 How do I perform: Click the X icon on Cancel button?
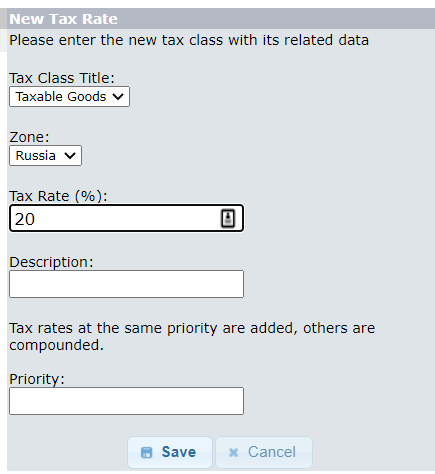tap(234, 453)
